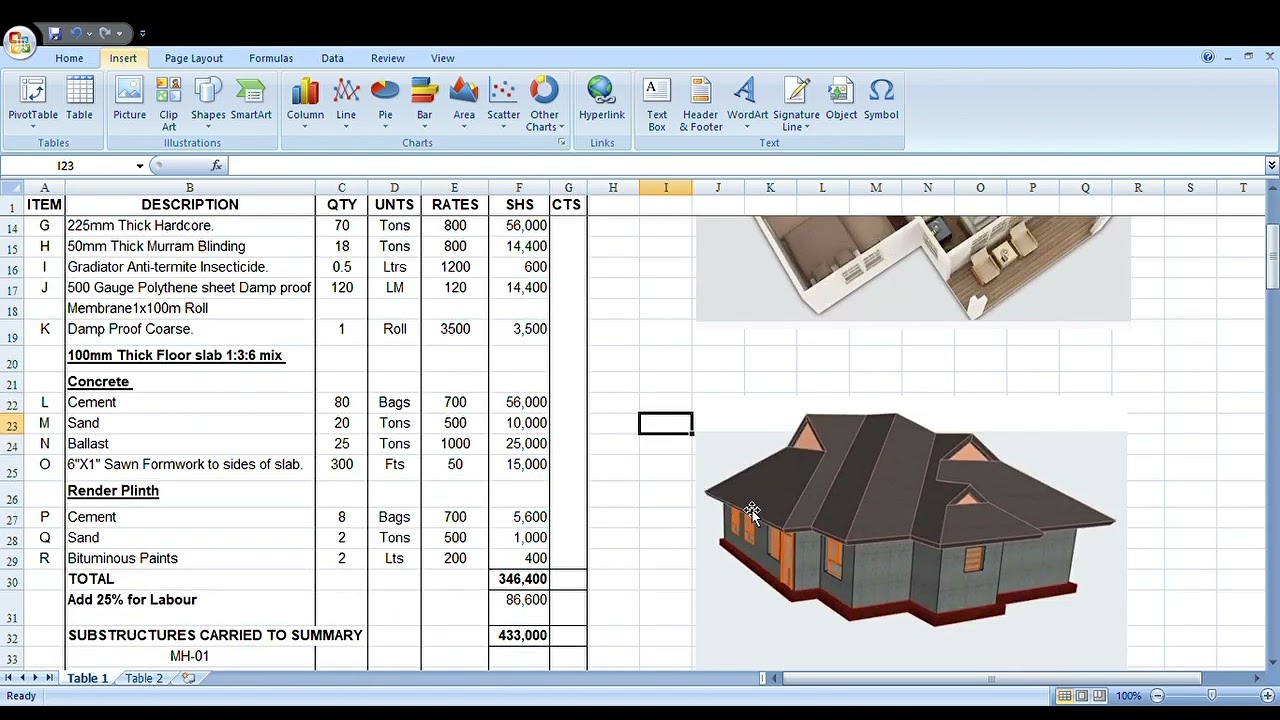This screenshot has height=720, width=1280.
Task: Switch to the Table 2 worksheet
Action: point(143,678)
